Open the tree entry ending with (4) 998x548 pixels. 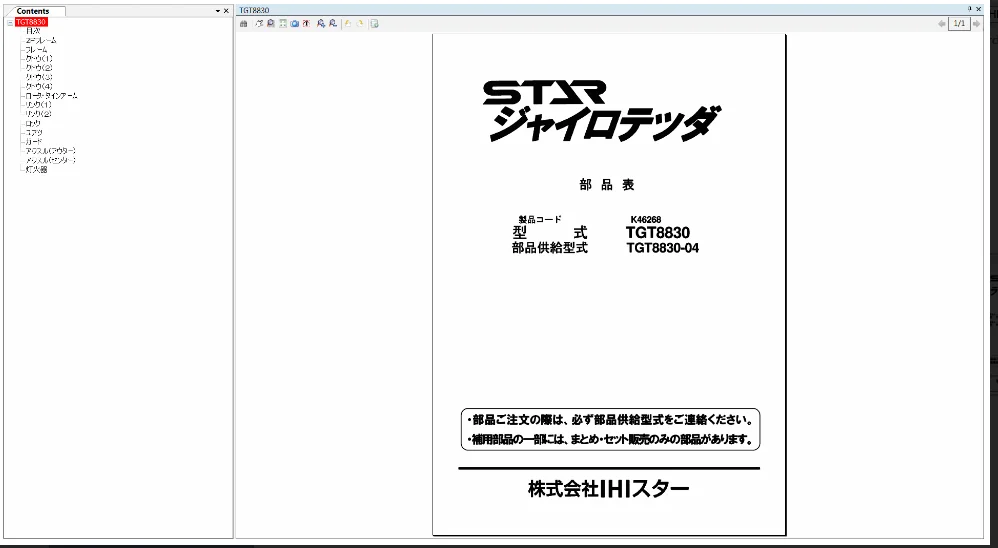tap(39, 86)
